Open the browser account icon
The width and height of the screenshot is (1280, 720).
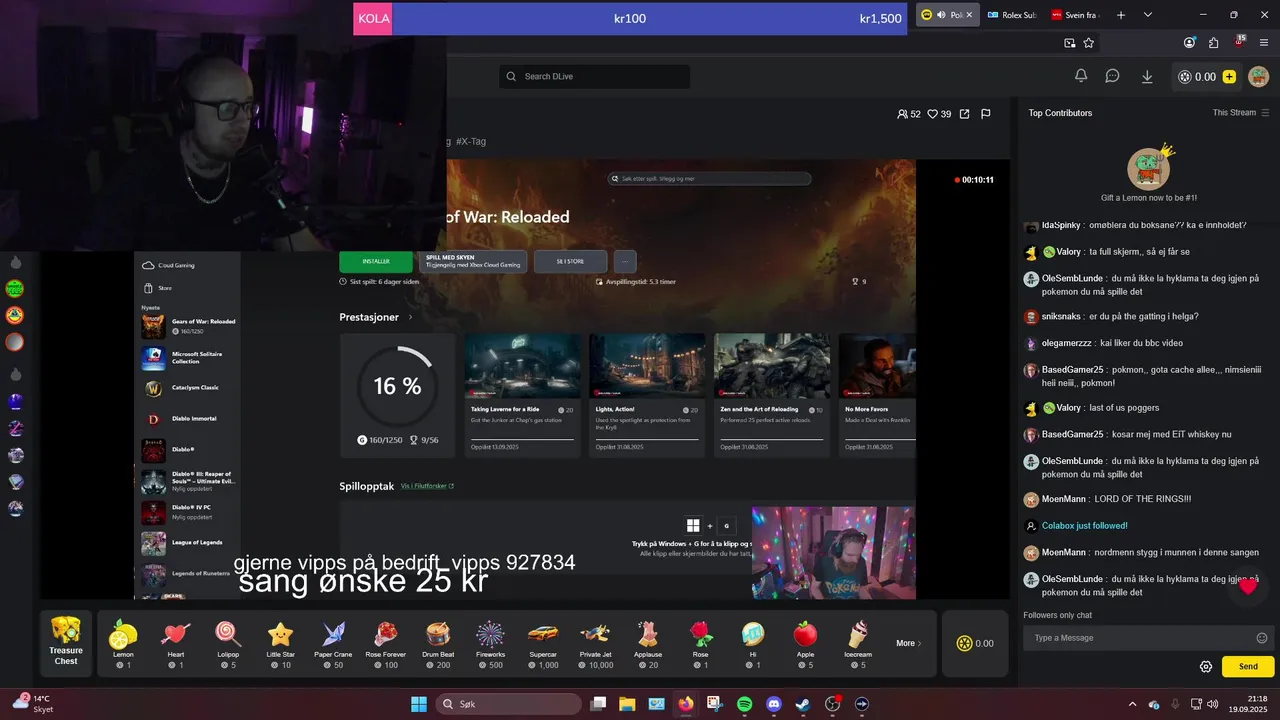pos(1189,43)
